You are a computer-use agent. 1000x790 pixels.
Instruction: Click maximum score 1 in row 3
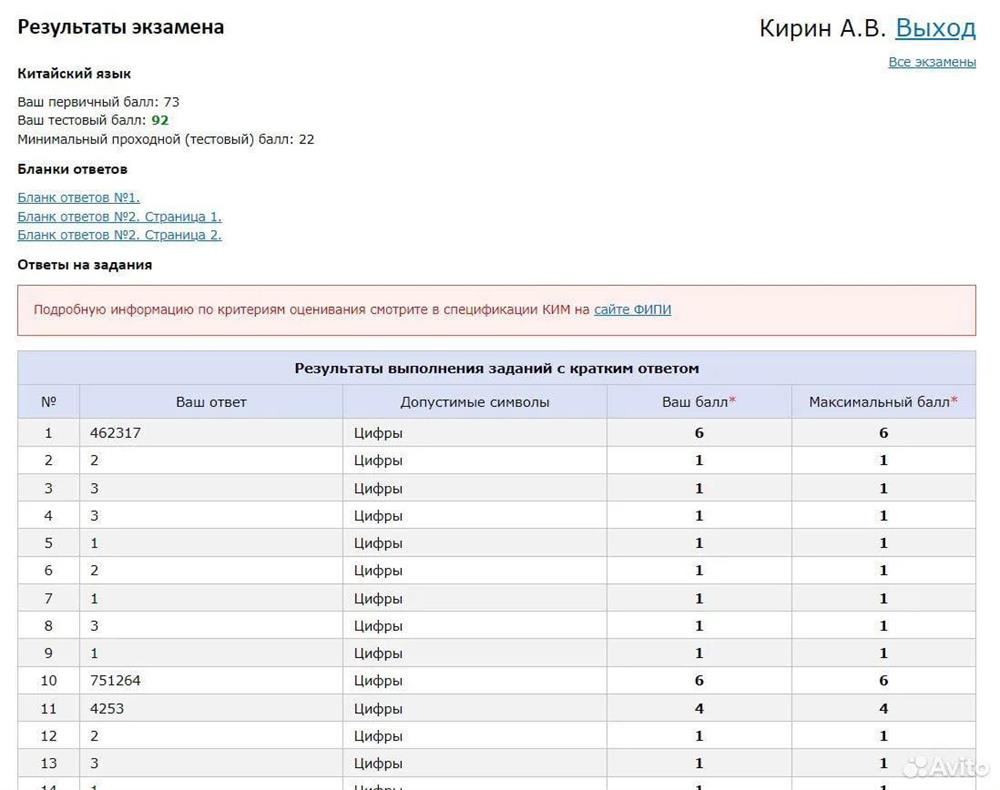pyautogui.click(x=883, y=488)
